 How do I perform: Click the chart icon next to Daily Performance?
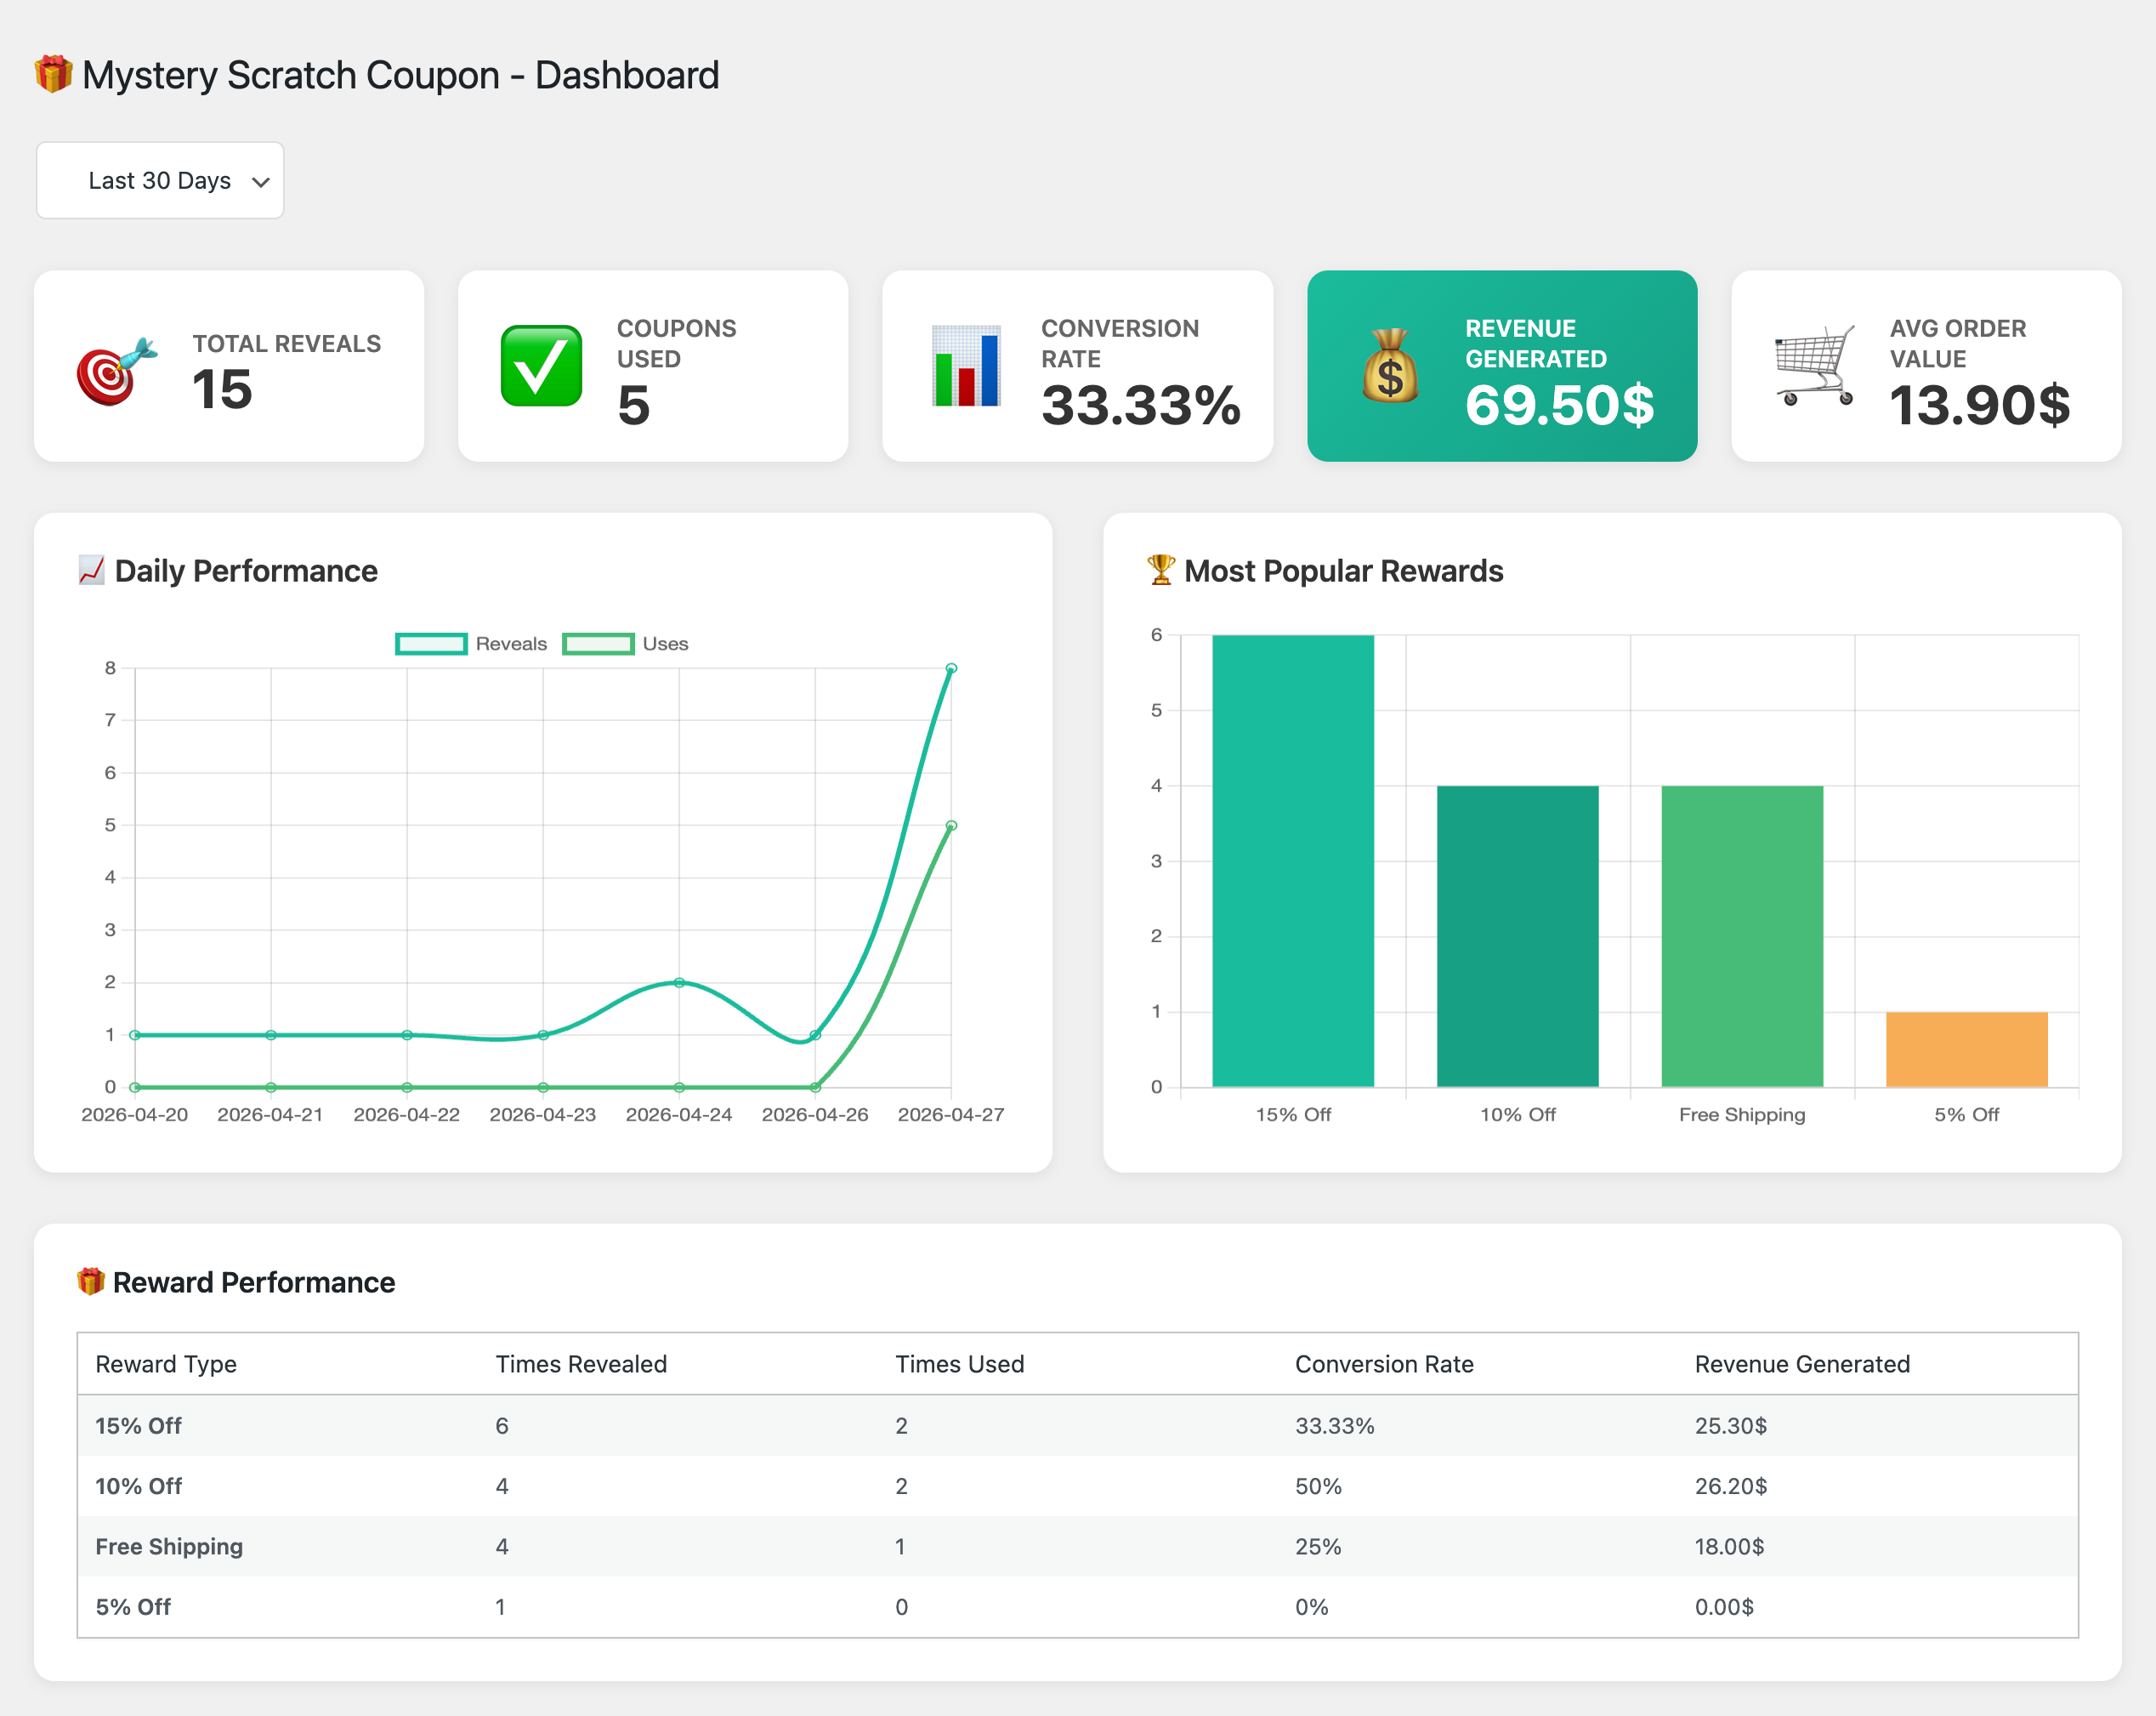(x=91, y=570)
